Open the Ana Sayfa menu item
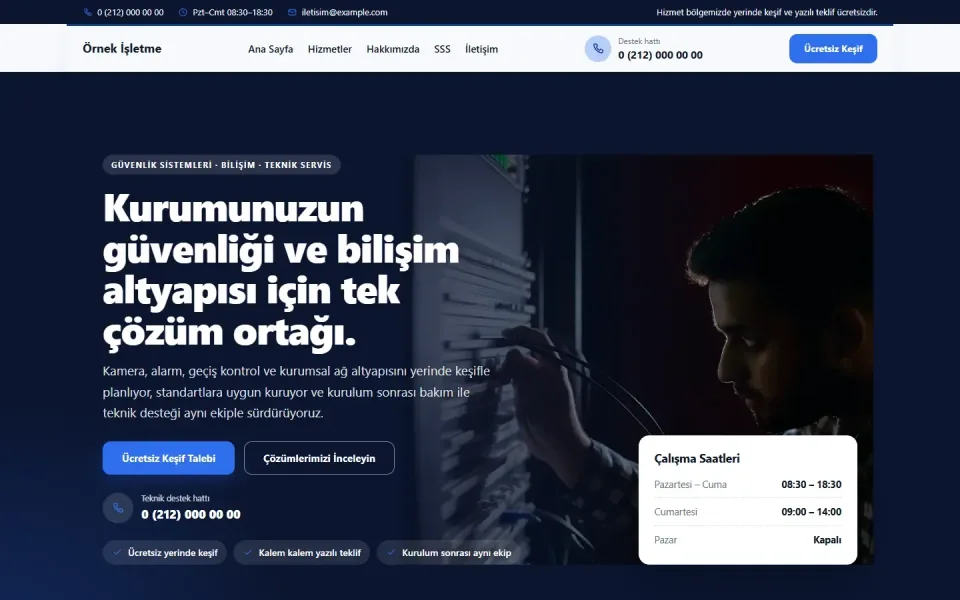 tap(271, 49)
